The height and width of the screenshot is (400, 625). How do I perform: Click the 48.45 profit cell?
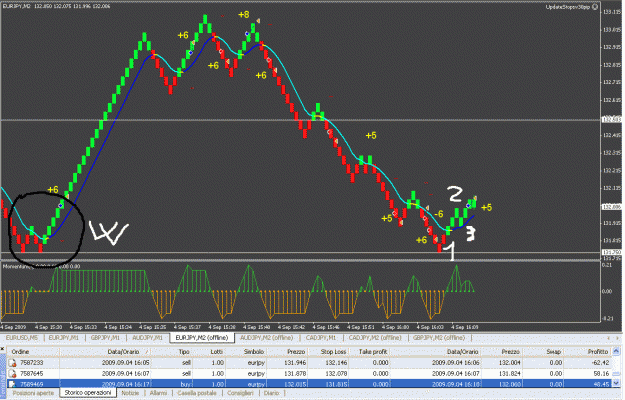pos(600,384)
